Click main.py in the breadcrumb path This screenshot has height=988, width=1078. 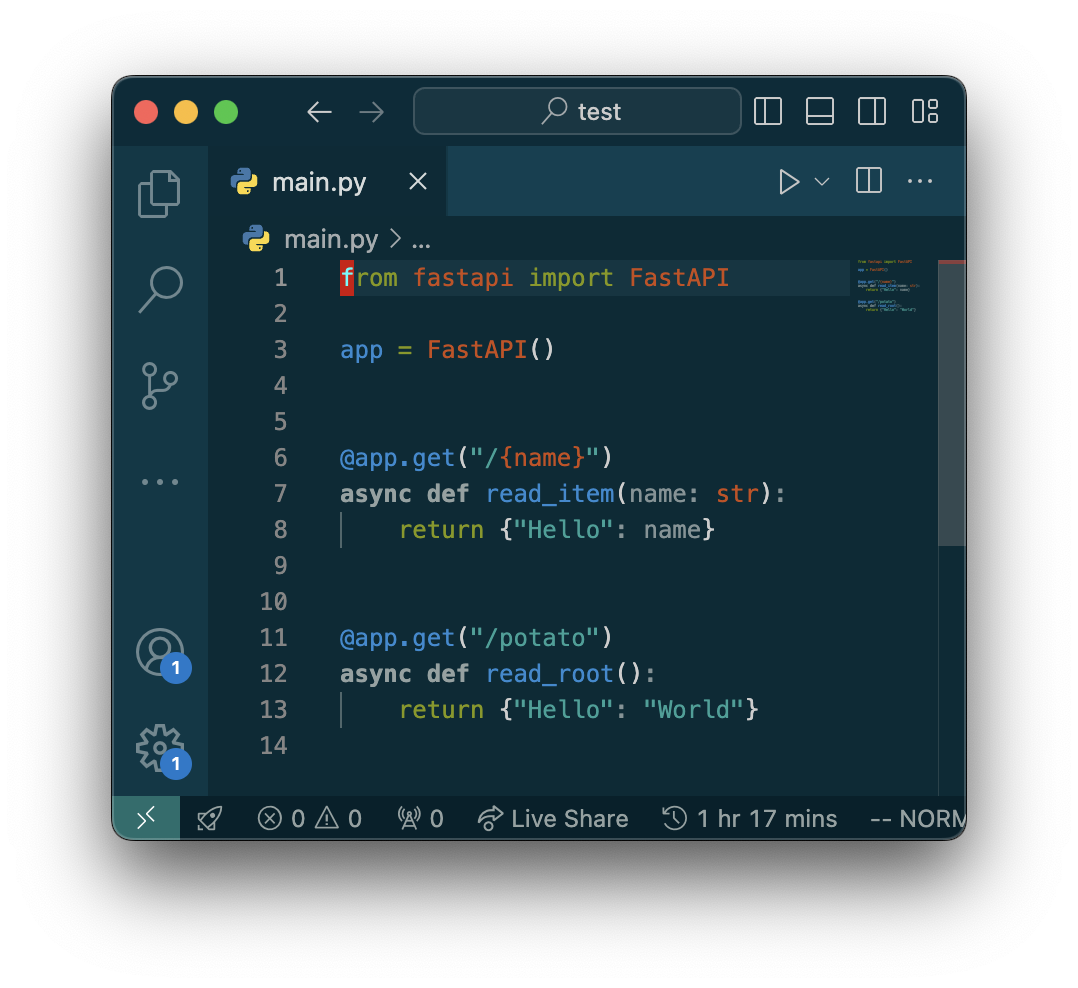click(330, 240)
